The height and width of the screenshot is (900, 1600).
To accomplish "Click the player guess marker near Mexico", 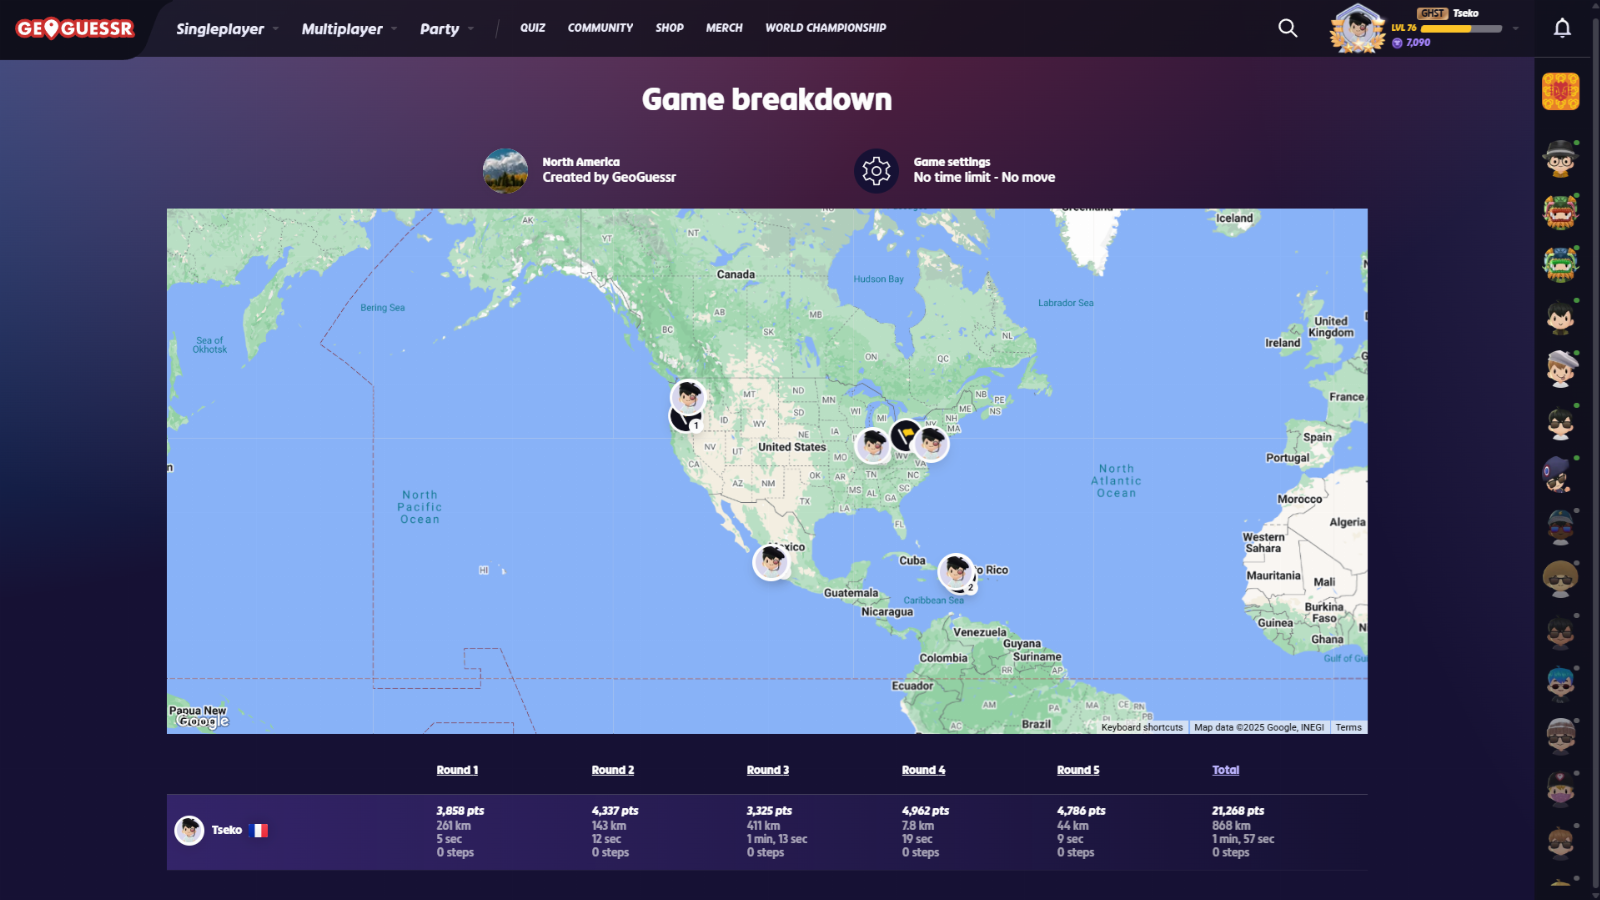I will [771, 562].
